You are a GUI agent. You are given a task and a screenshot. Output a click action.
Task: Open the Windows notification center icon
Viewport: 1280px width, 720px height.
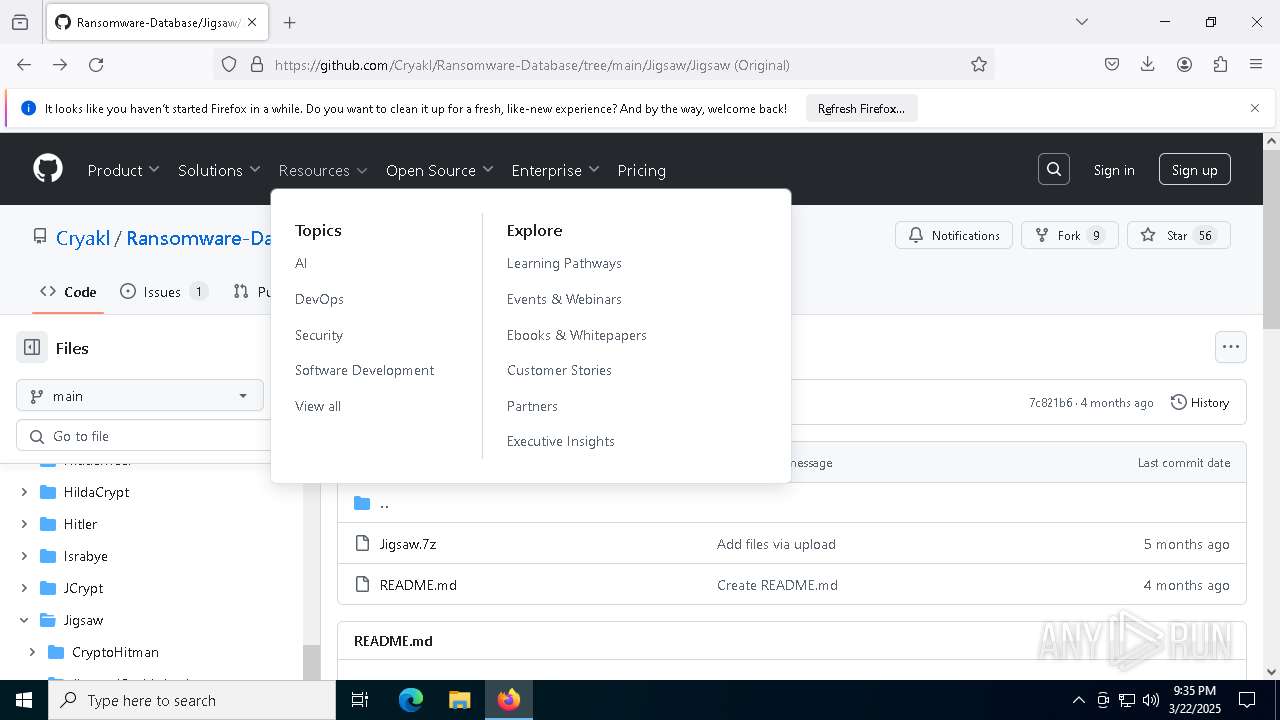[x=1247, y=700]
